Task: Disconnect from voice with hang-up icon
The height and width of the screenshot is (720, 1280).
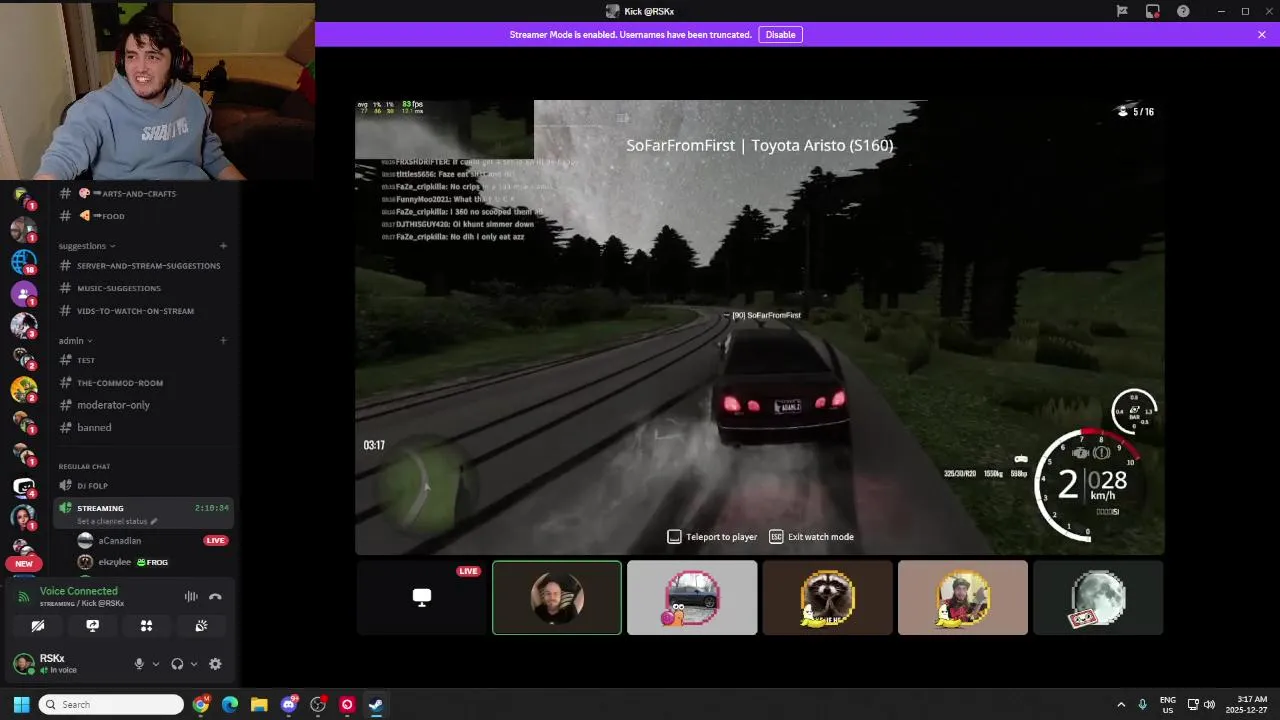Action: [215, 597]
